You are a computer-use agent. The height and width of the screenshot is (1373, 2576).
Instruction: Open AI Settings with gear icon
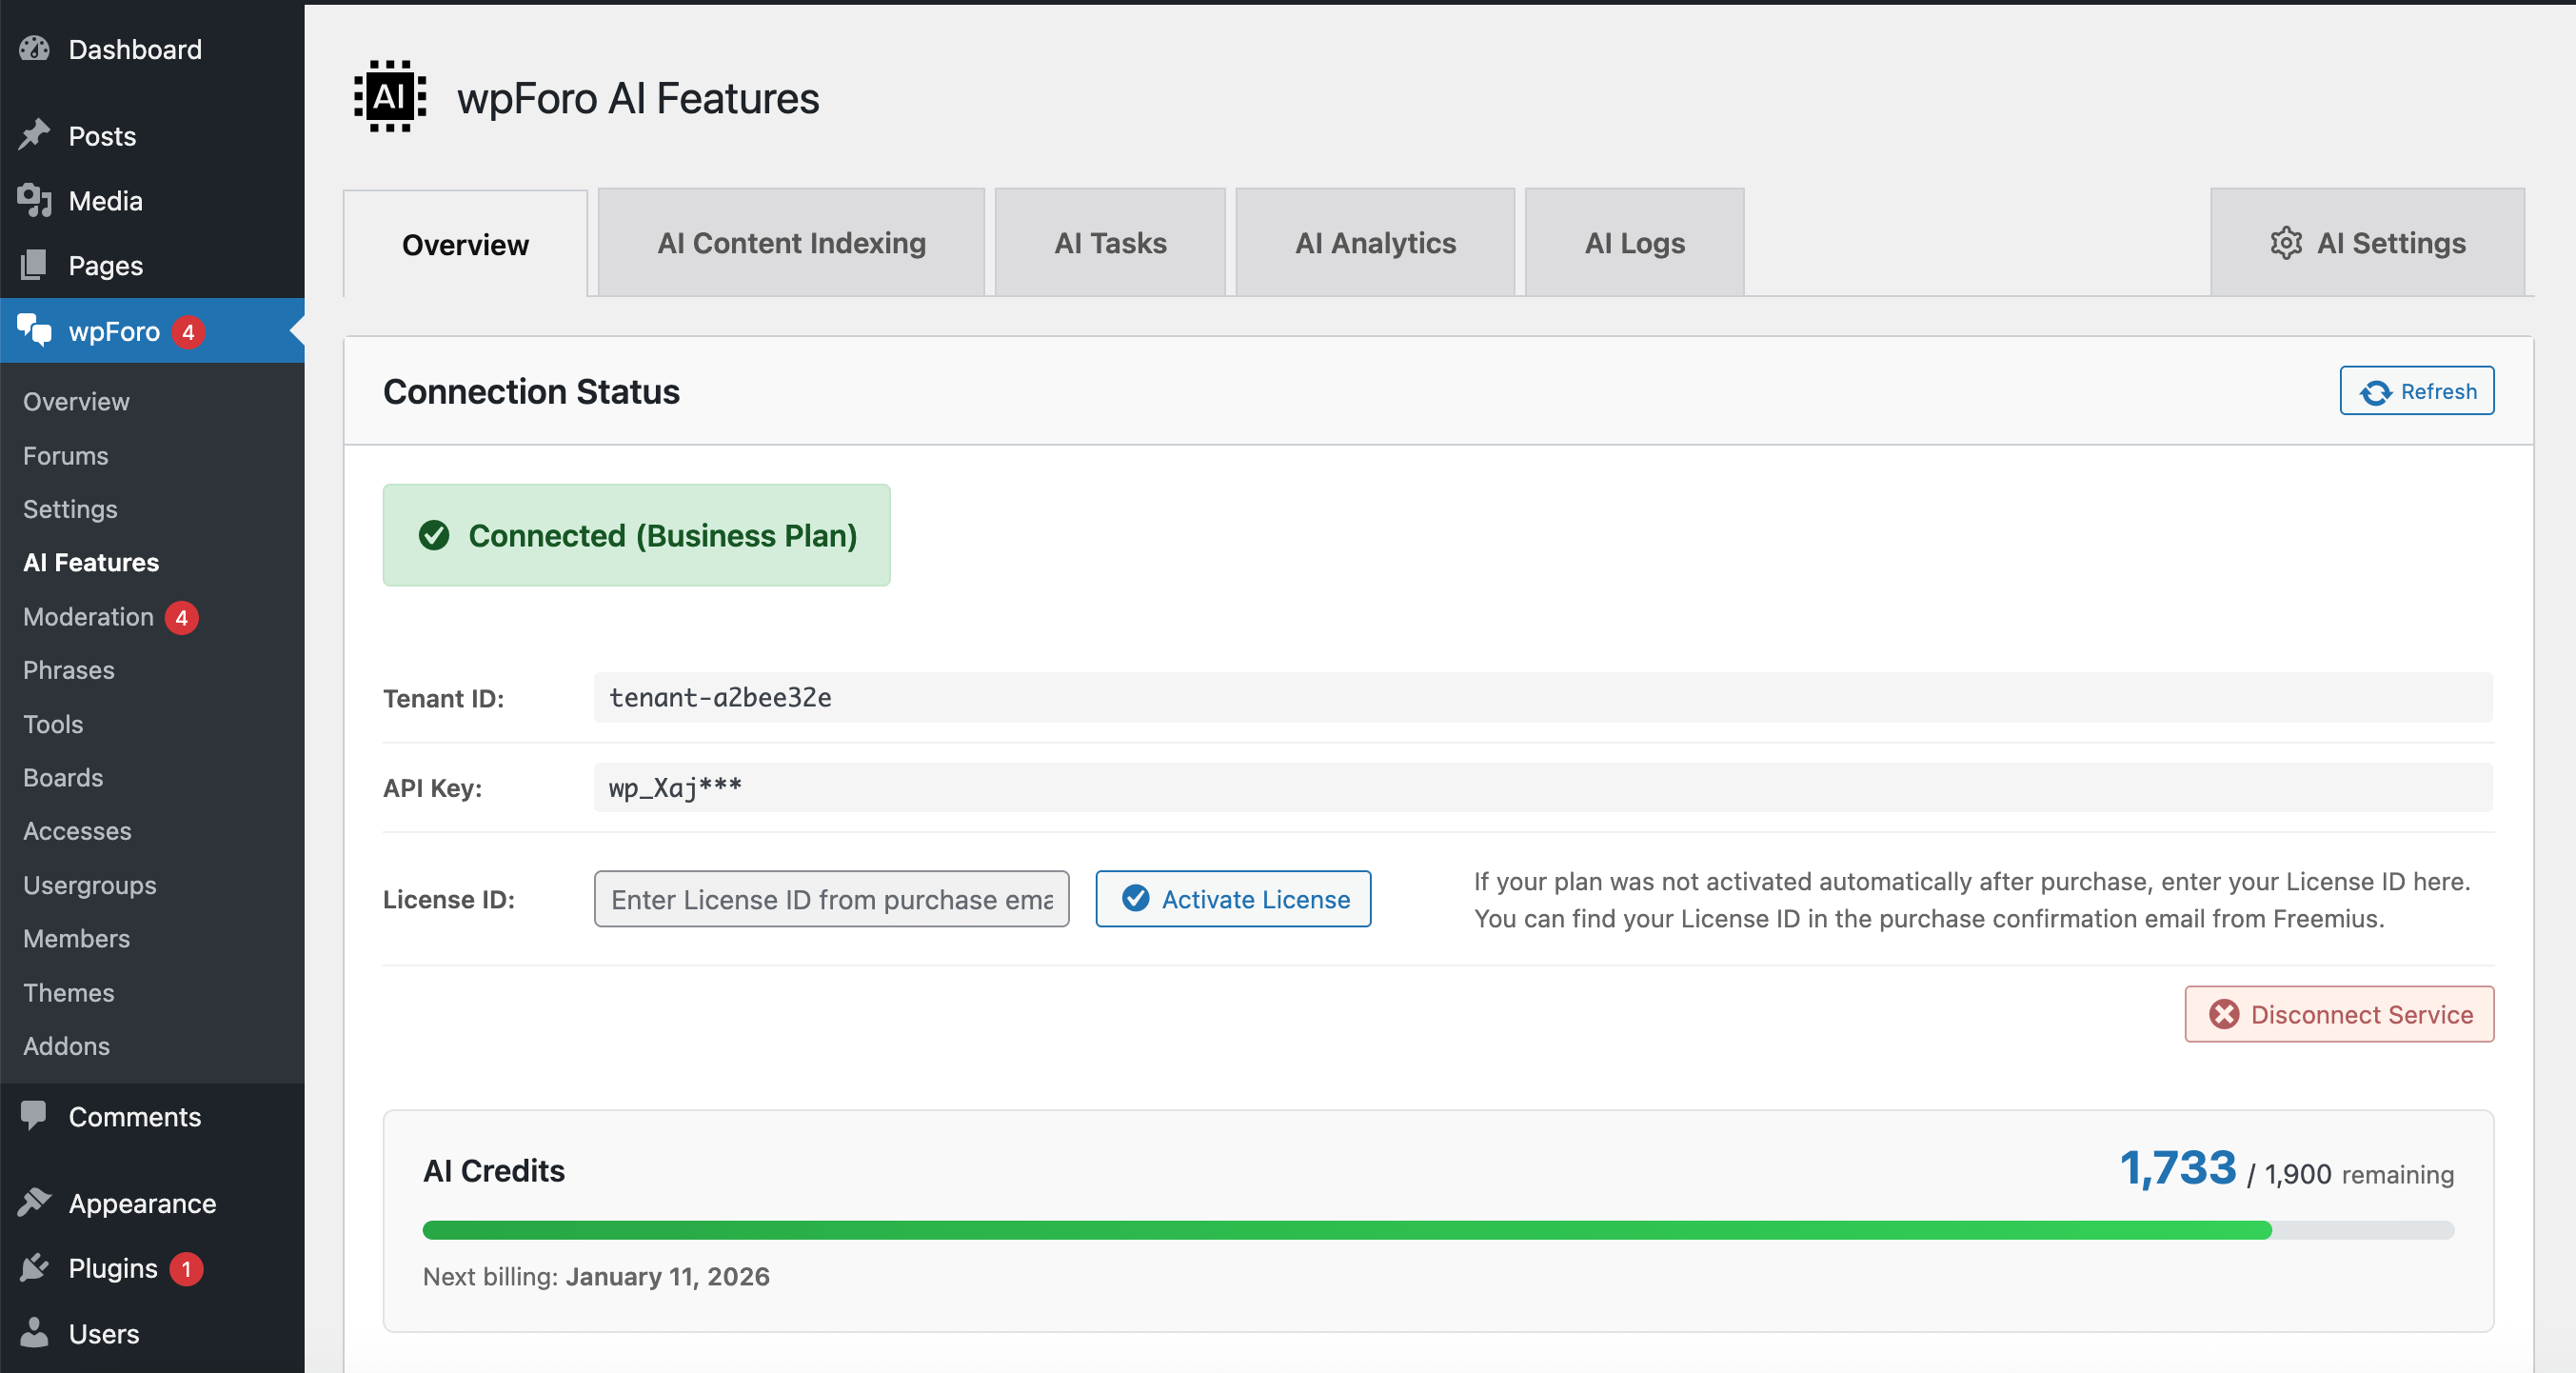point(2367,243)
